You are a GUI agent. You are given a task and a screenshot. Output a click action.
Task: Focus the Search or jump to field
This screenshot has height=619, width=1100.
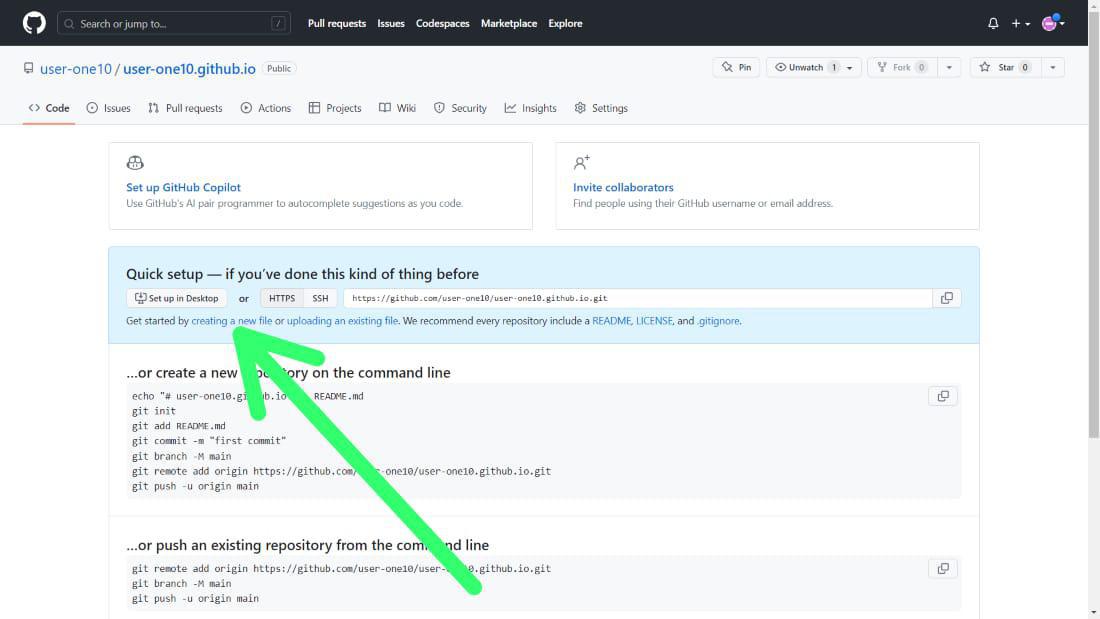click(x=174, y=24)
